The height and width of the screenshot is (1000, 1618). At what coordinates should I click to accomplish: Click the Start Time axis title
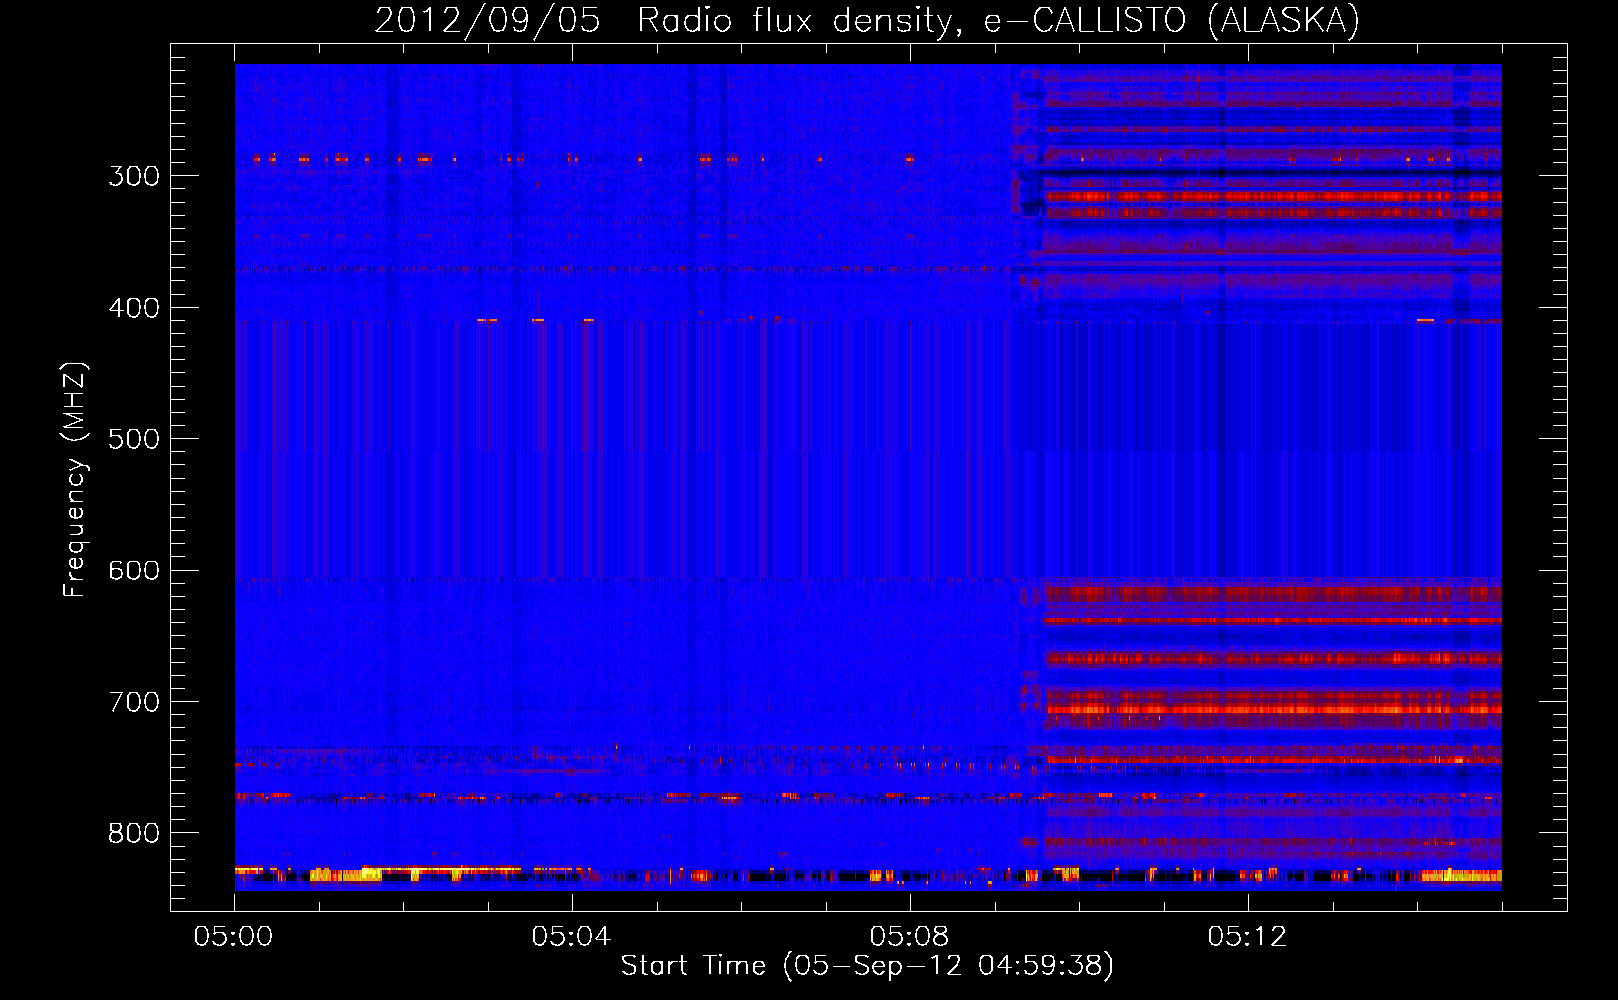point(867,966)
